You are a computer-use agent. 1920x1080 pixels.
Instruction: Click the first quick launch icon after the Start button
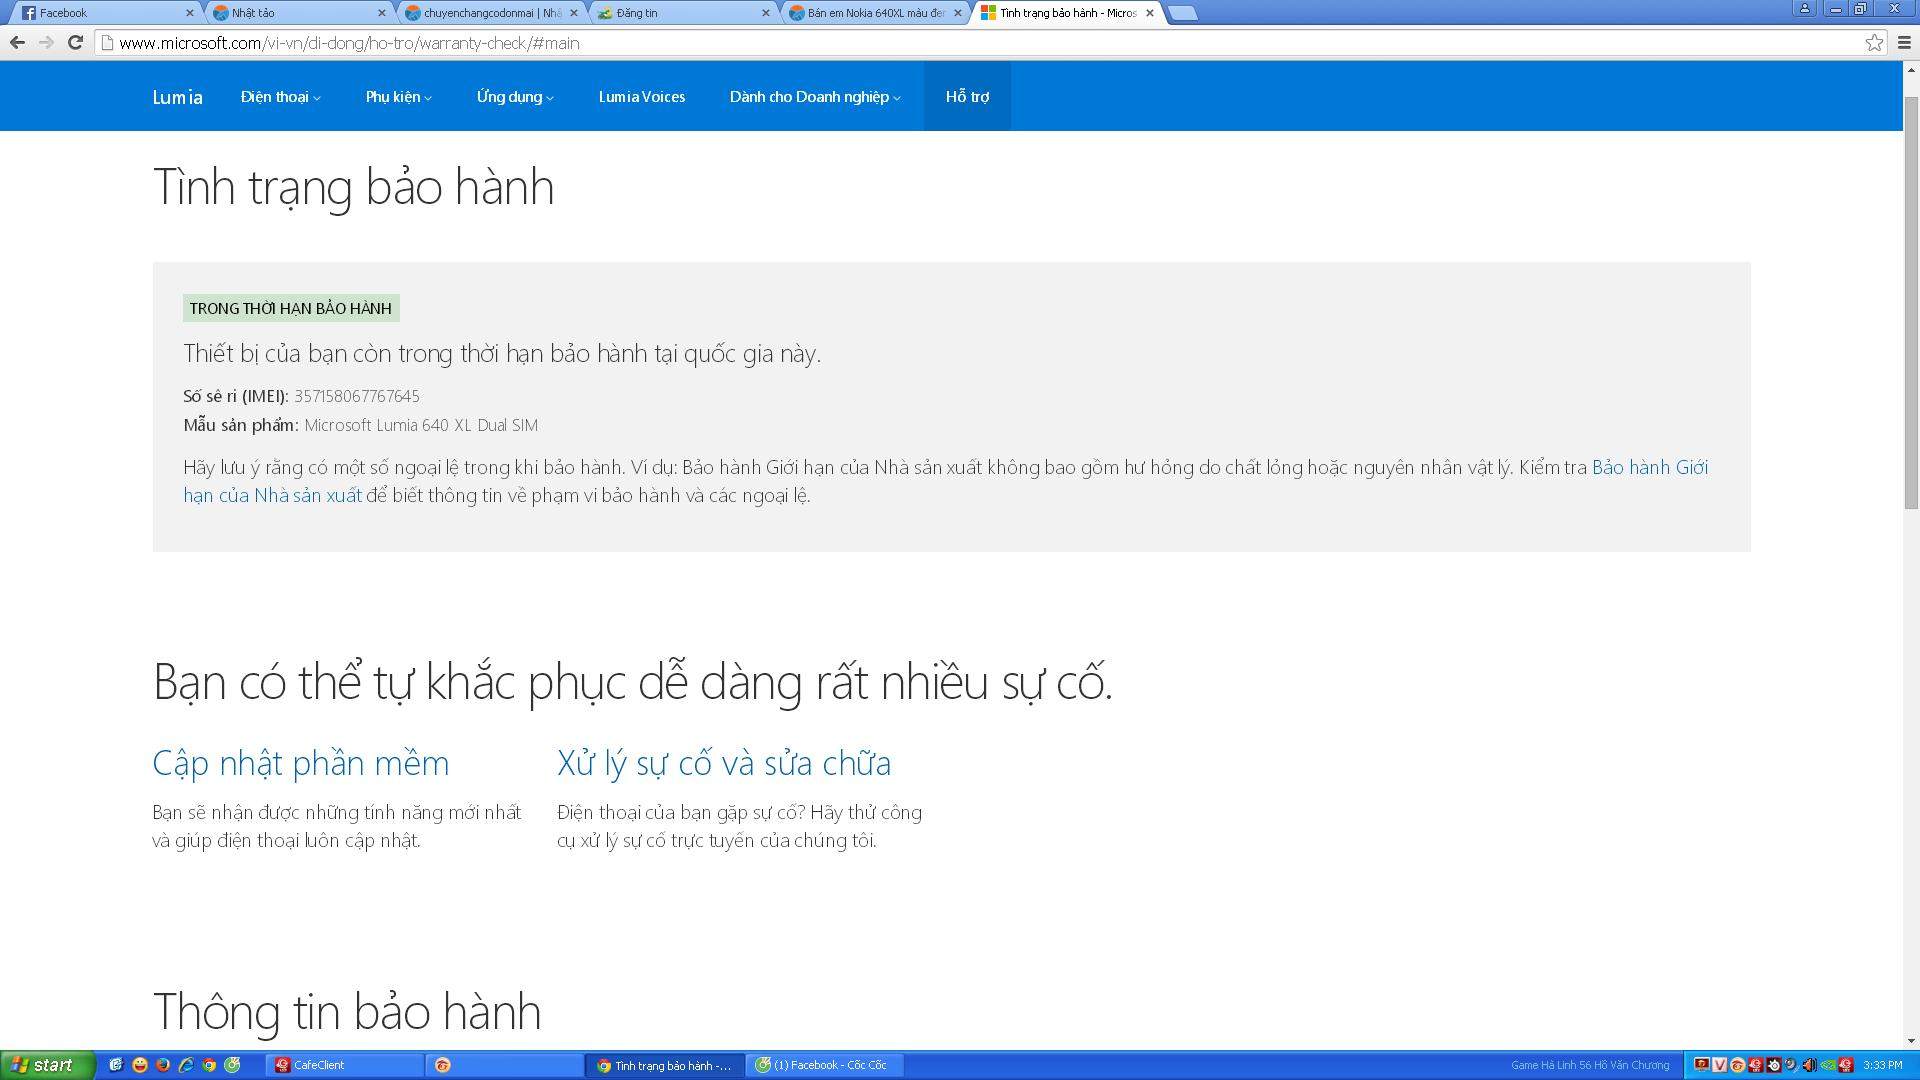pyautogui.click(x=116, y=1065)
